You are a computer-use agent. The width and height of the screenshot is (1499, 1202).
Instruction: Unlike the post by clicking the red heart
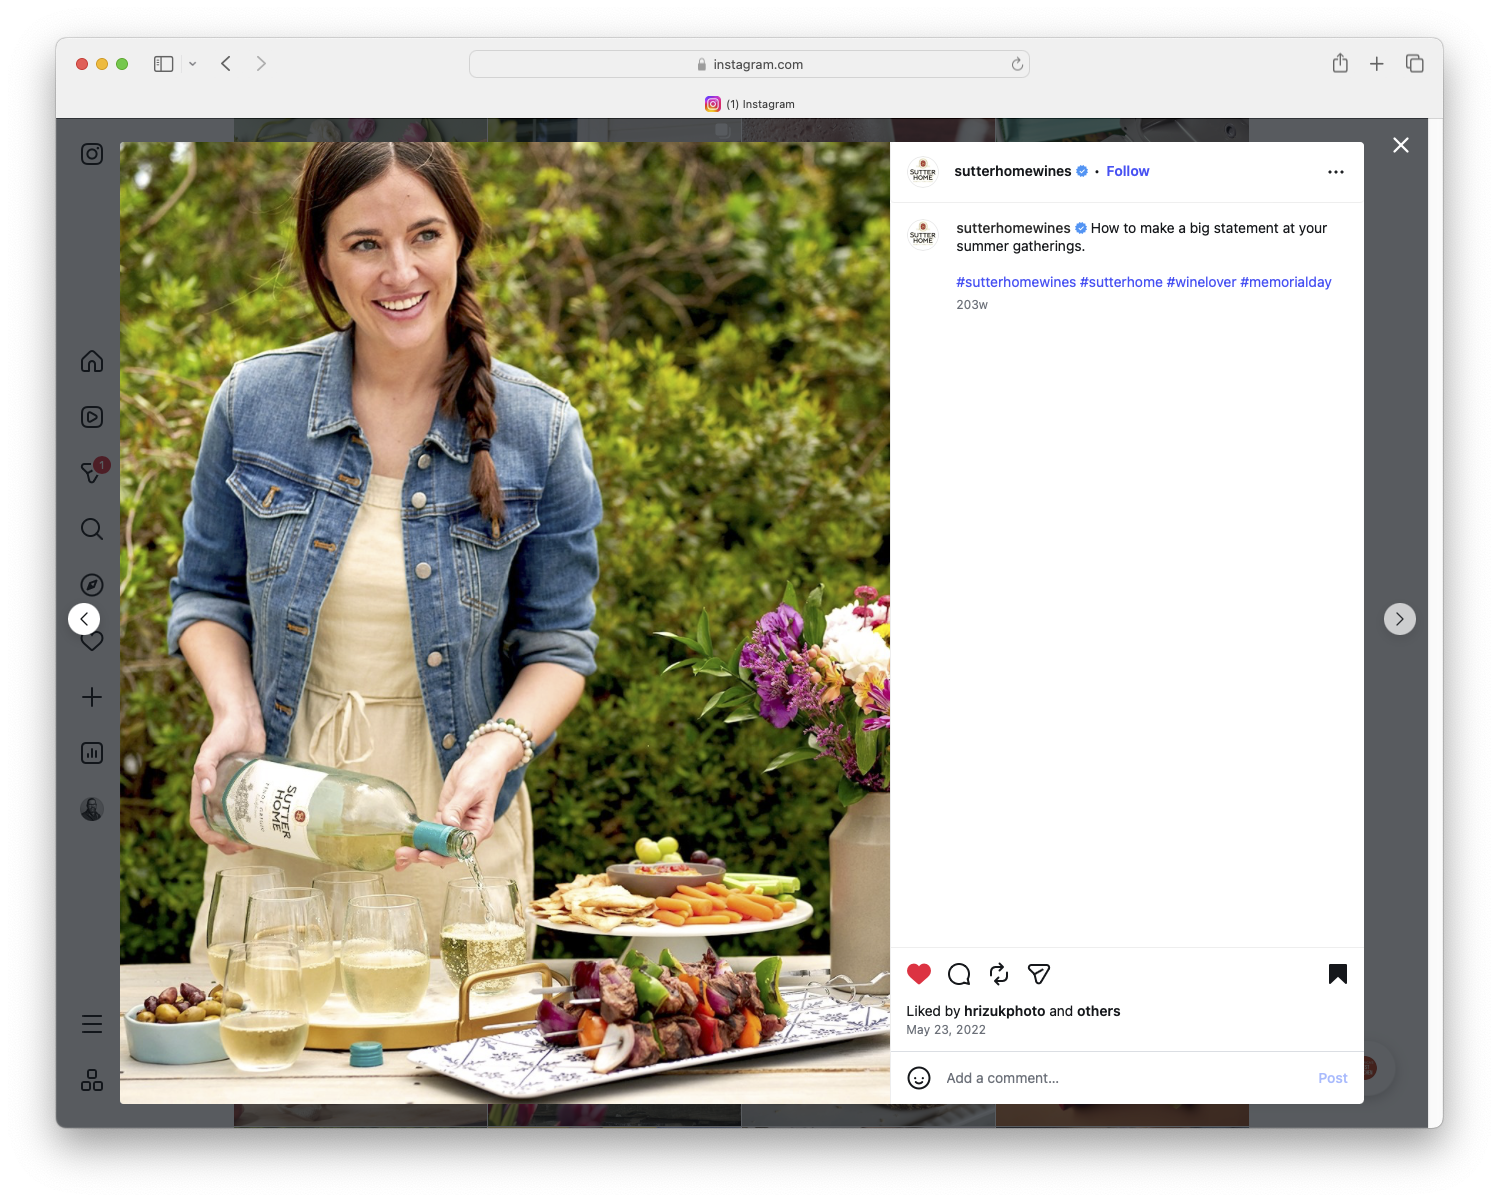918,974
